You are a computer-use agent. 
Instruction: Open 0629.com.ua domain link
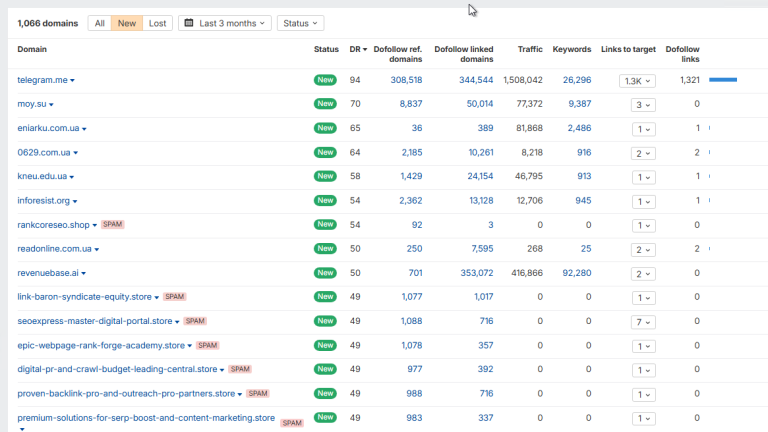pyautogui.click(x=44, y=152)
